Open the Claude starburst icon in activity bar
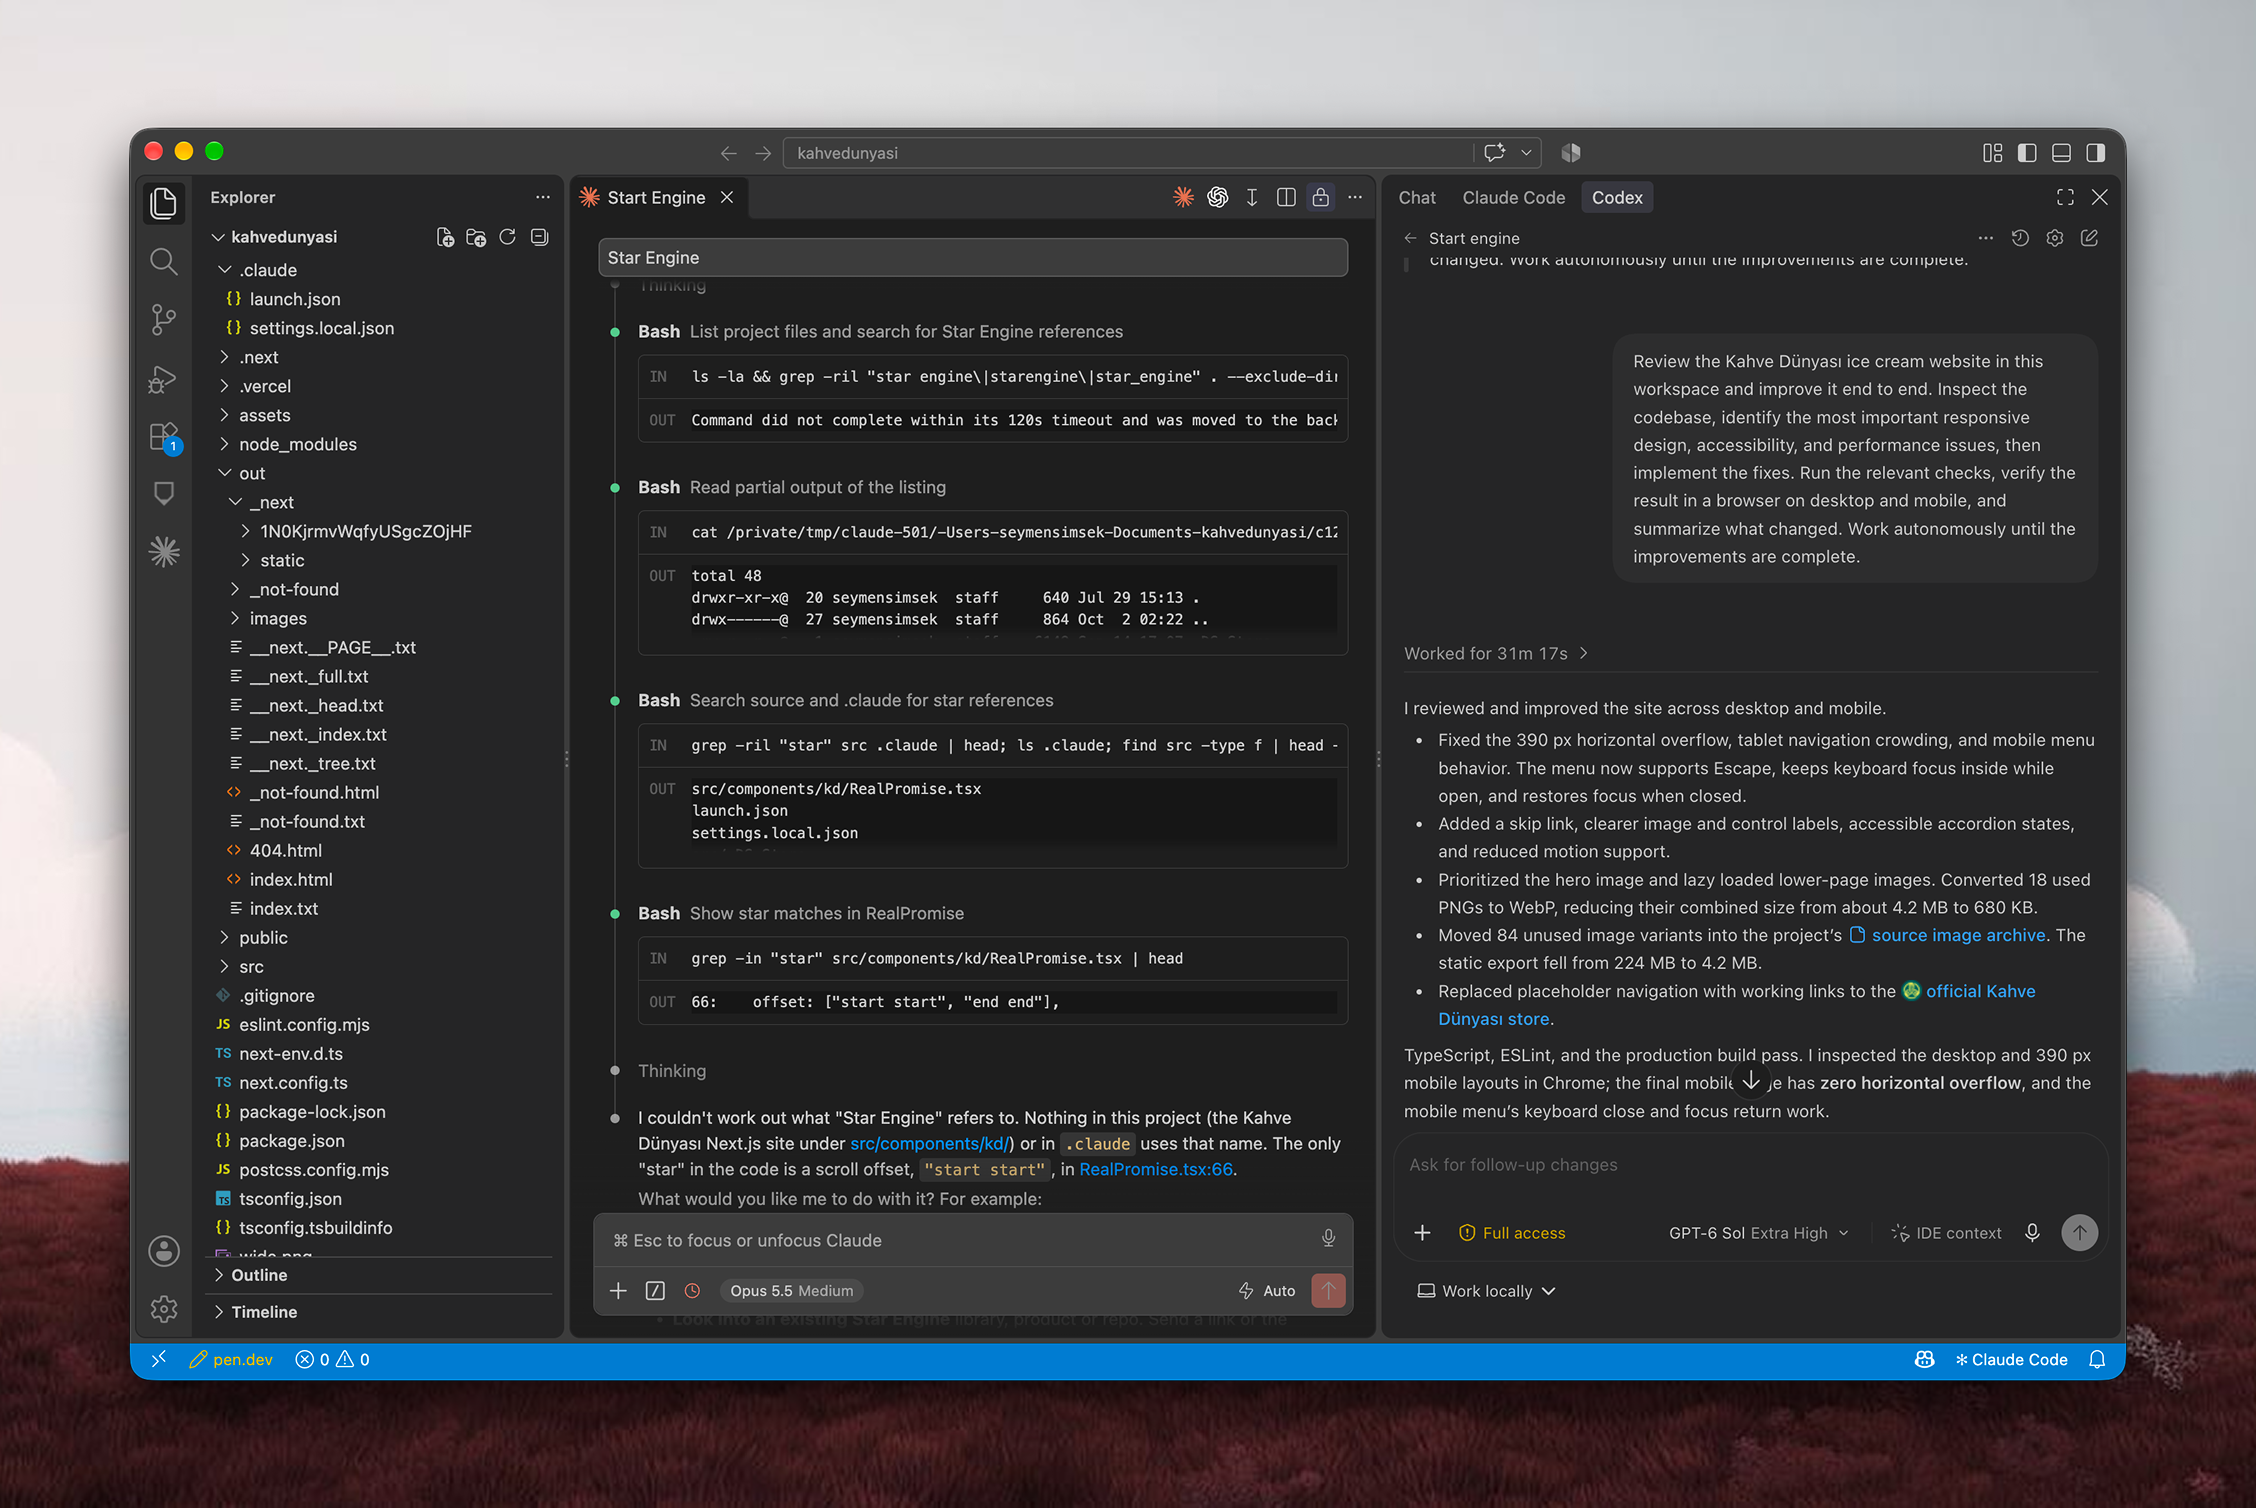The height and width of the screenshot is (1508, 2256). [164, 552]
